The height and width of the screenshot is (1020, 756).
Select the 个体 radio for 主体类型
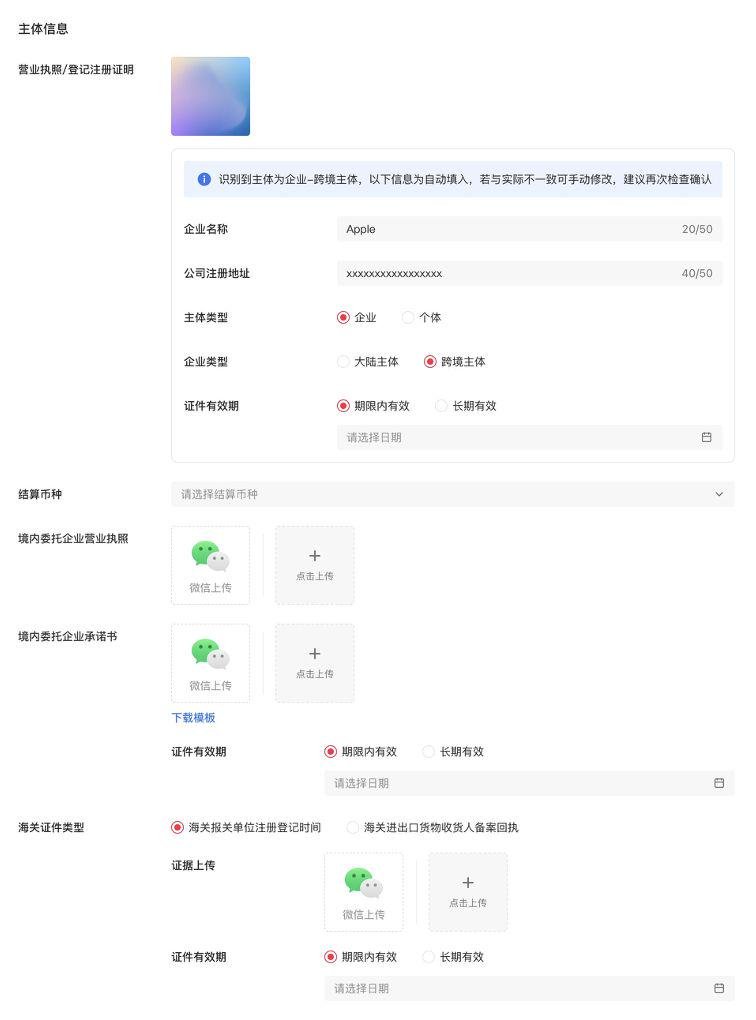coord(408,317)
